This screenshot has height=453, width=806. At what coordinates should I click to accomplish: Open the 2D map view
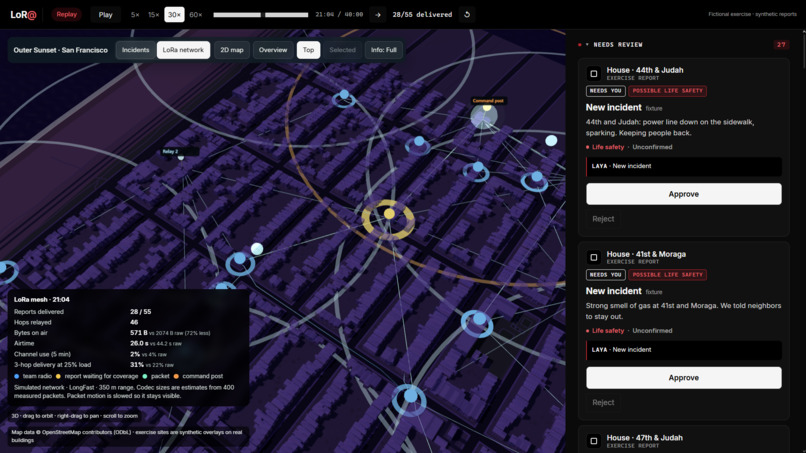[x=232, y=50]
